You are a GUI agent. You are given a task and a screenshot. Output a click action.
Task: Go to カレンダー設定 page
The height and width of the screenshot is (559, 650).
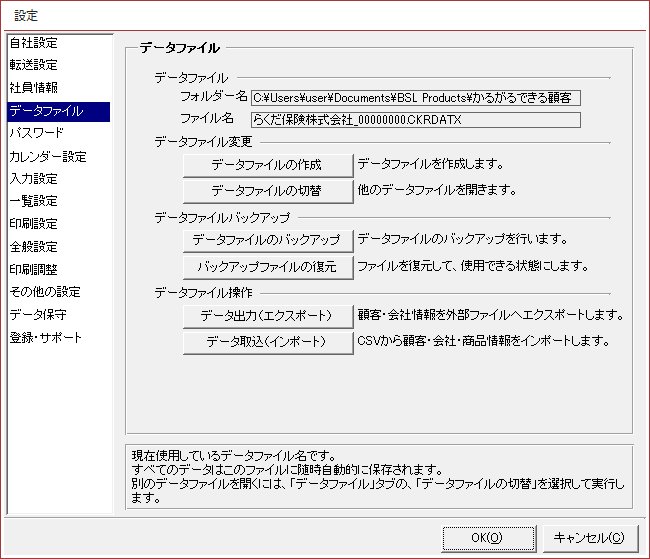tap(47, 156)
